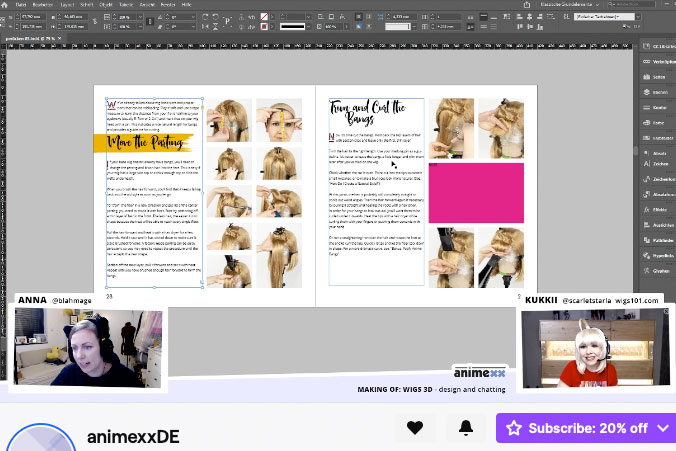This screenshot has width=676, height=451.
Task: Click the flip horizontal icon
Action: pyautogui.click(x=205, y=27)
